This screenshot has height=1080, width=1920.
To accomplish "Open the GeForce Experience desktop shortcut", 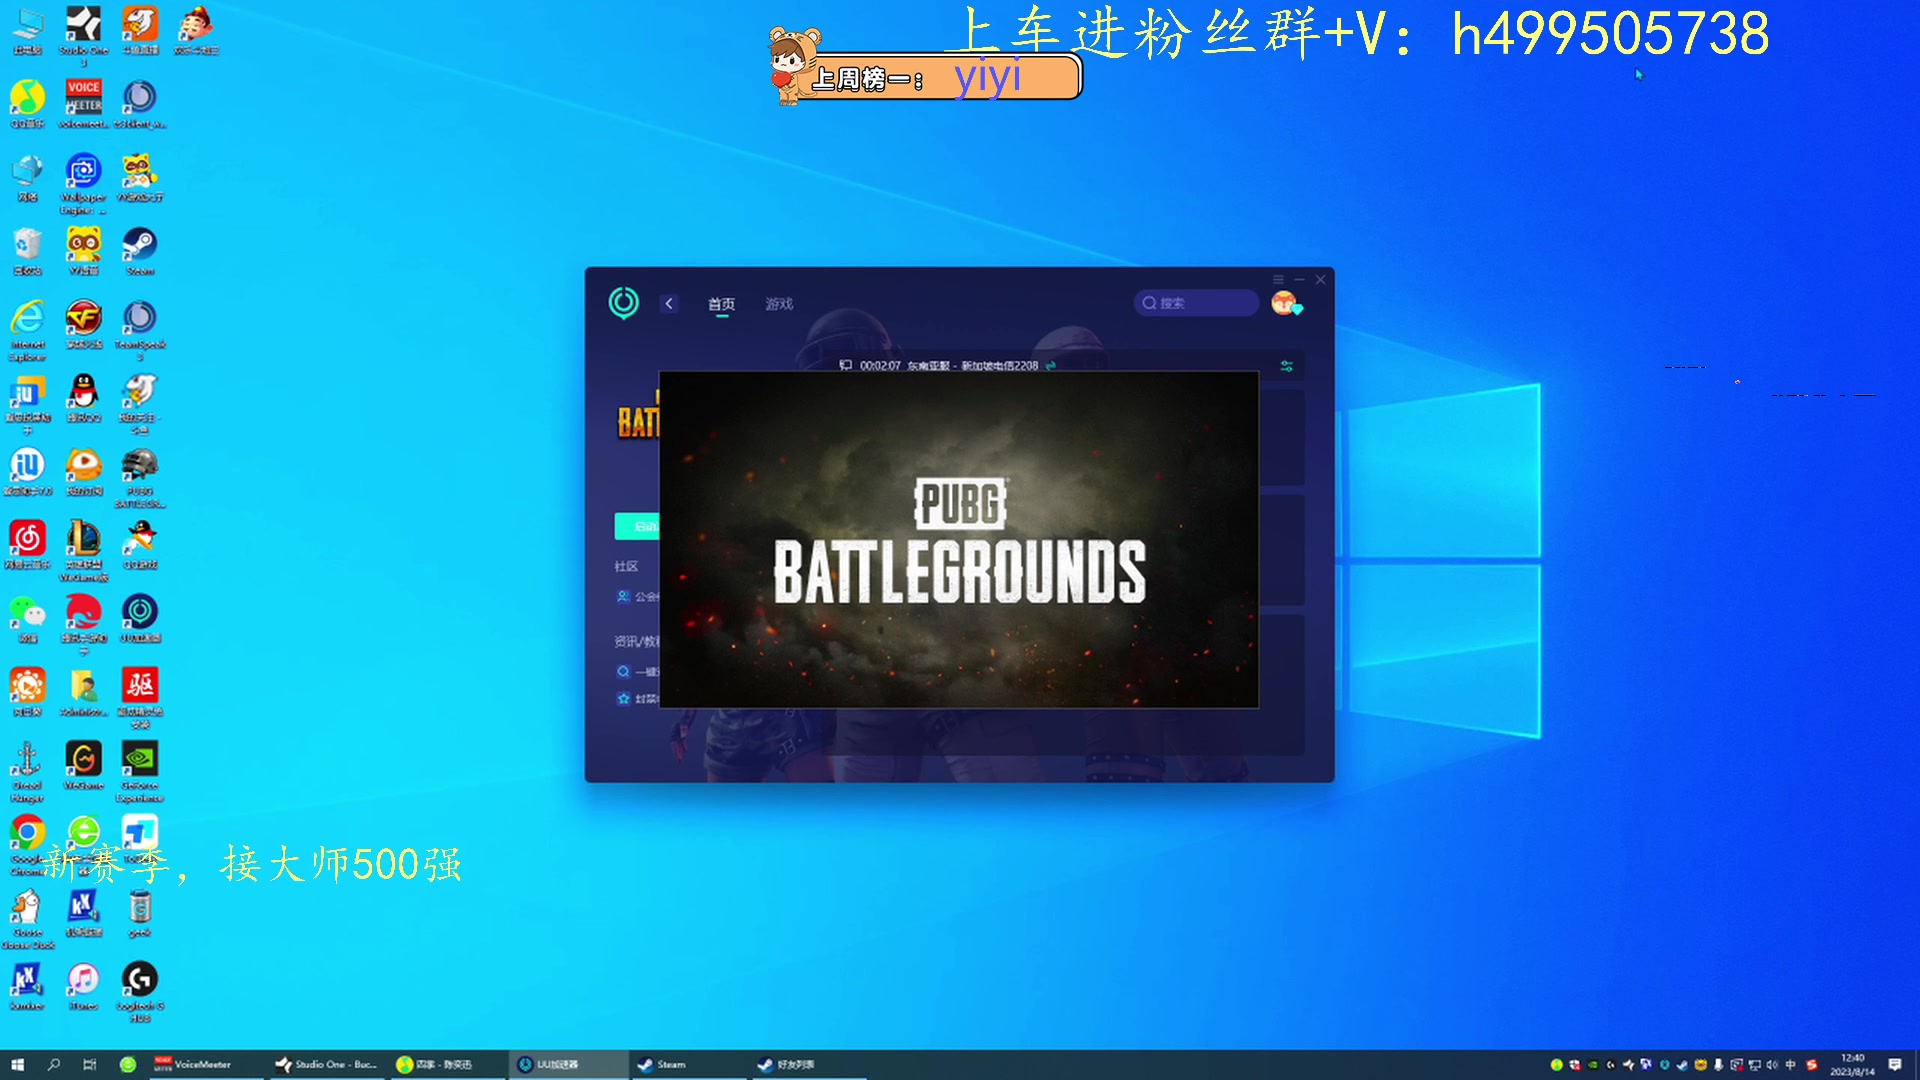I will point(140,772).
